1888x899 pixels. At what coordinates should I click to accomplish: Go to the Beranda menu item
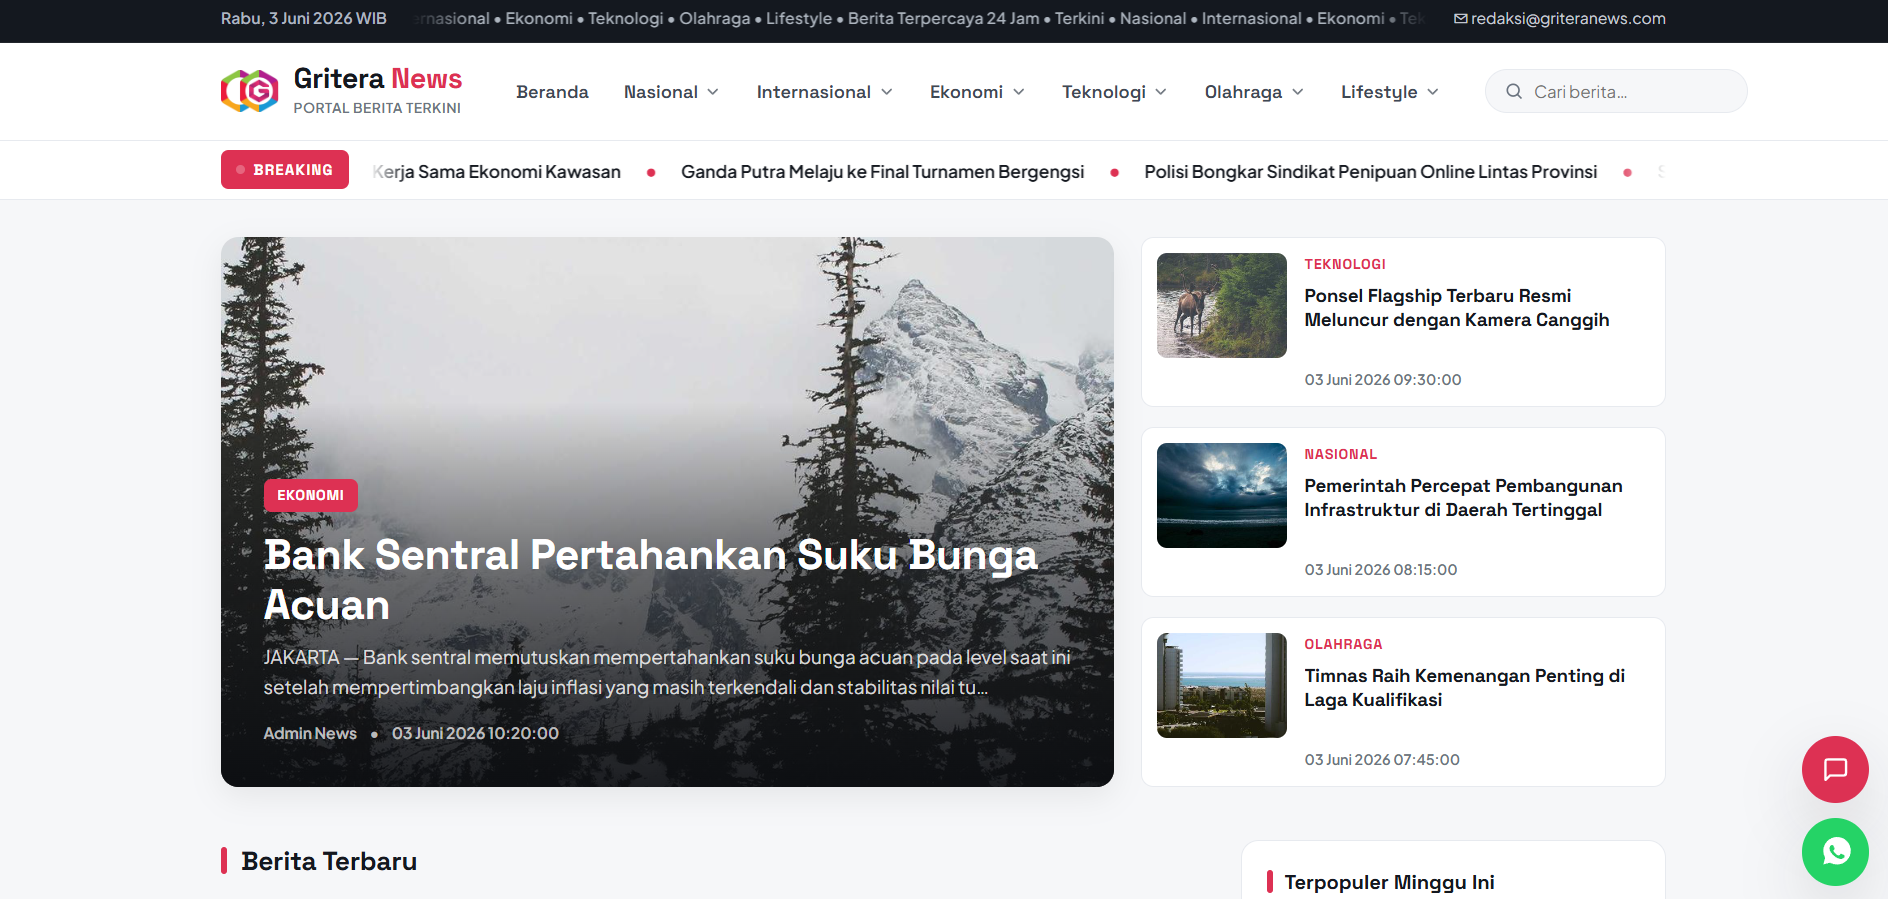coord(552,92)
